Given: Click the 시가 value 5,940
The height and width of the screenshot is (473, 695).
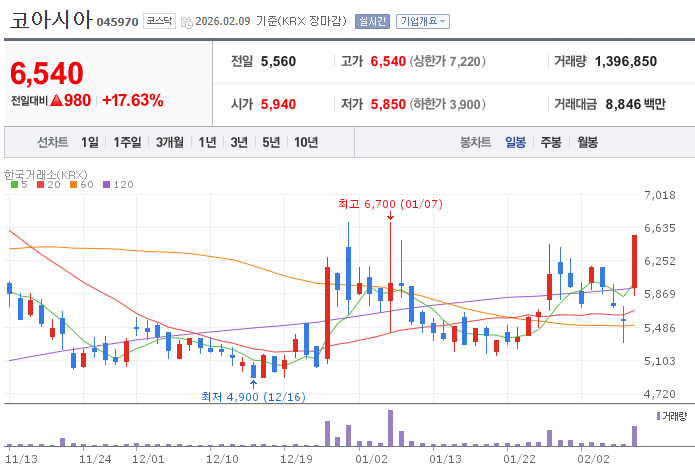Looking at the screenshot, I should (278, 104).
